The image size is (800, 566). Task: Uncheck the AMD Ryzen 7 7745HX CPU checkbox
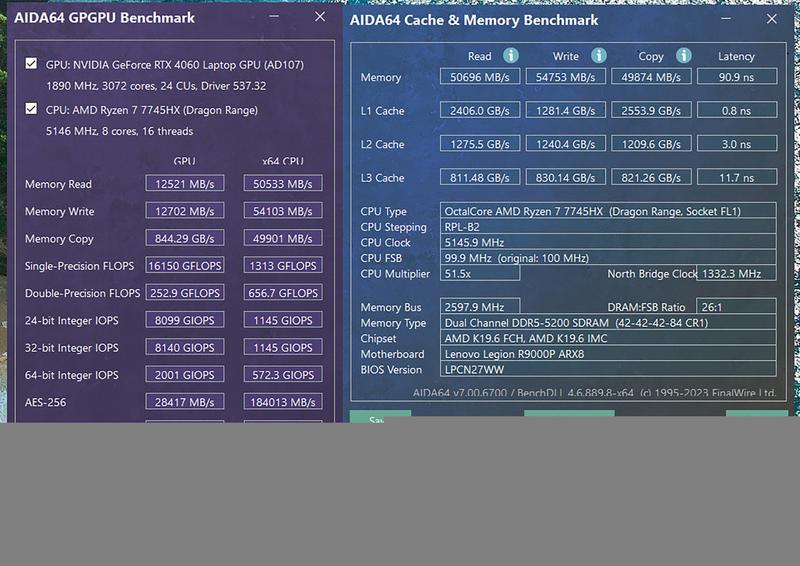point(31,109)
